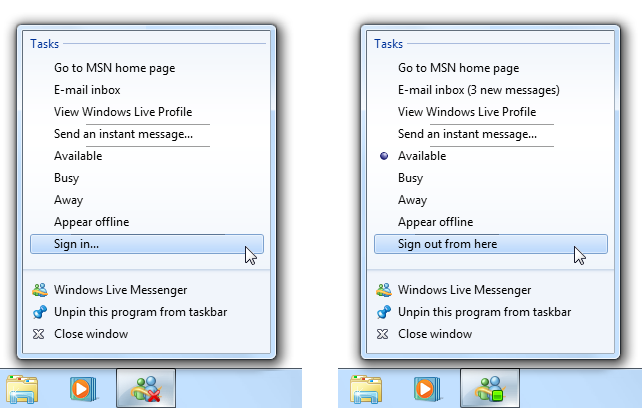The image size is (642, 408).
Task: Click the close window X icon in right jump list
Action: (x=382, y=334)
